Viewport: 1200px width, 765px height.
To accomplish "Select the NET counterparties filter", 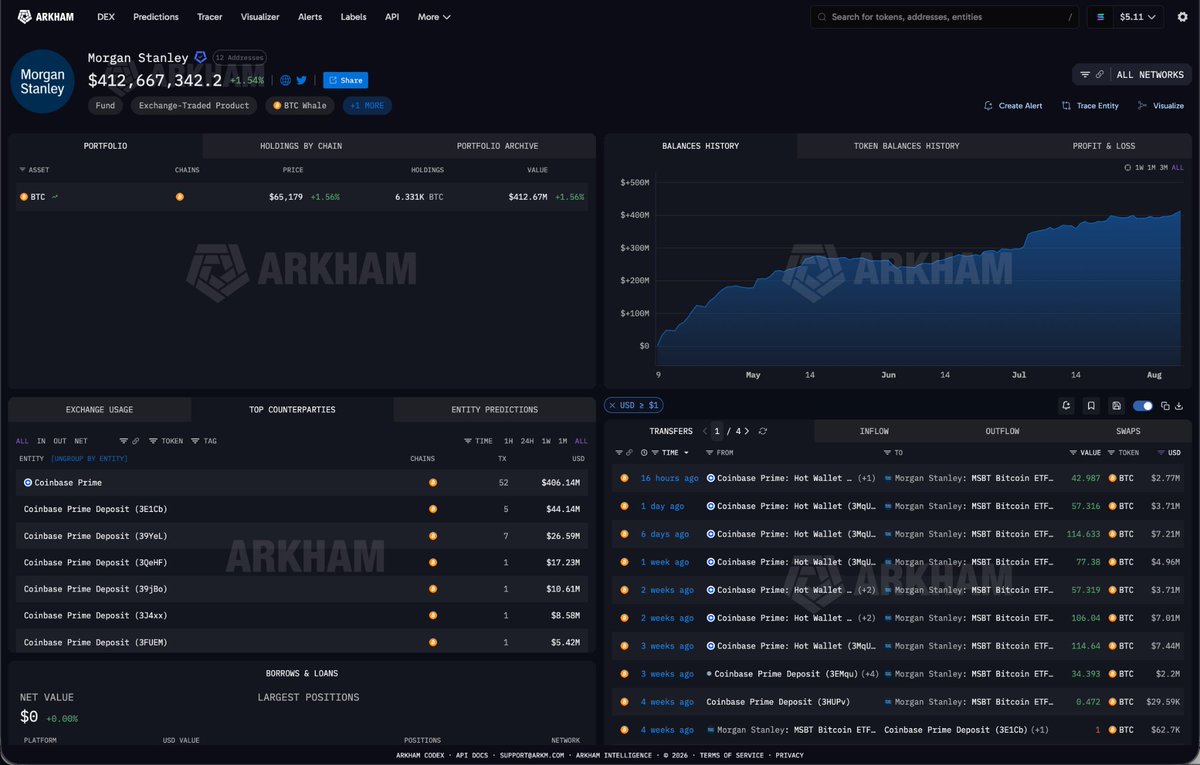I will 80,441.
